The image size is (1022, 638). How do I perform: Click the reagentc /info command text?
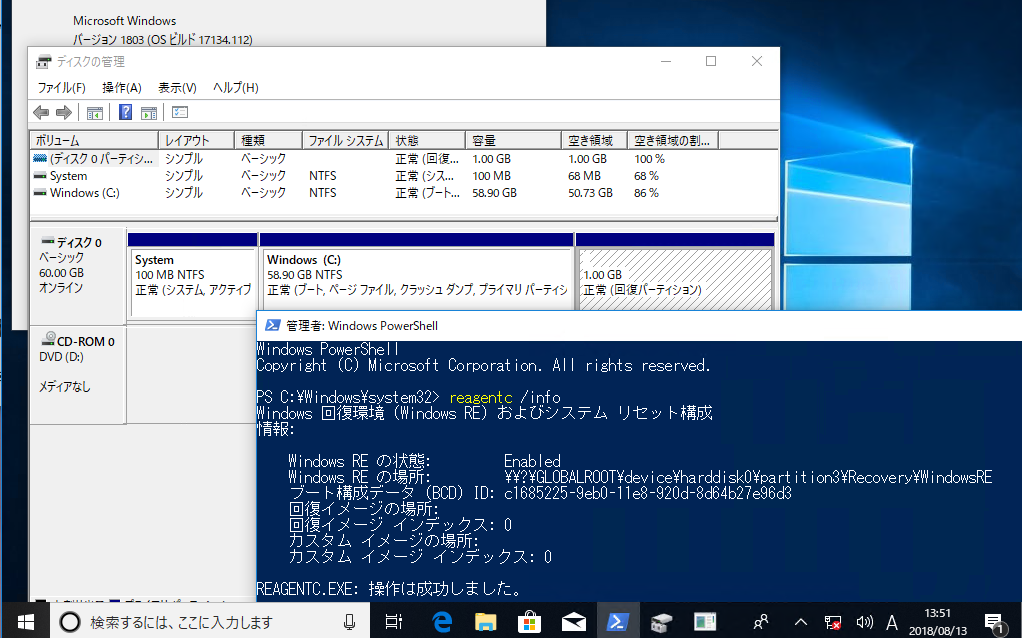pyautogui.click(x=505, y=398)
